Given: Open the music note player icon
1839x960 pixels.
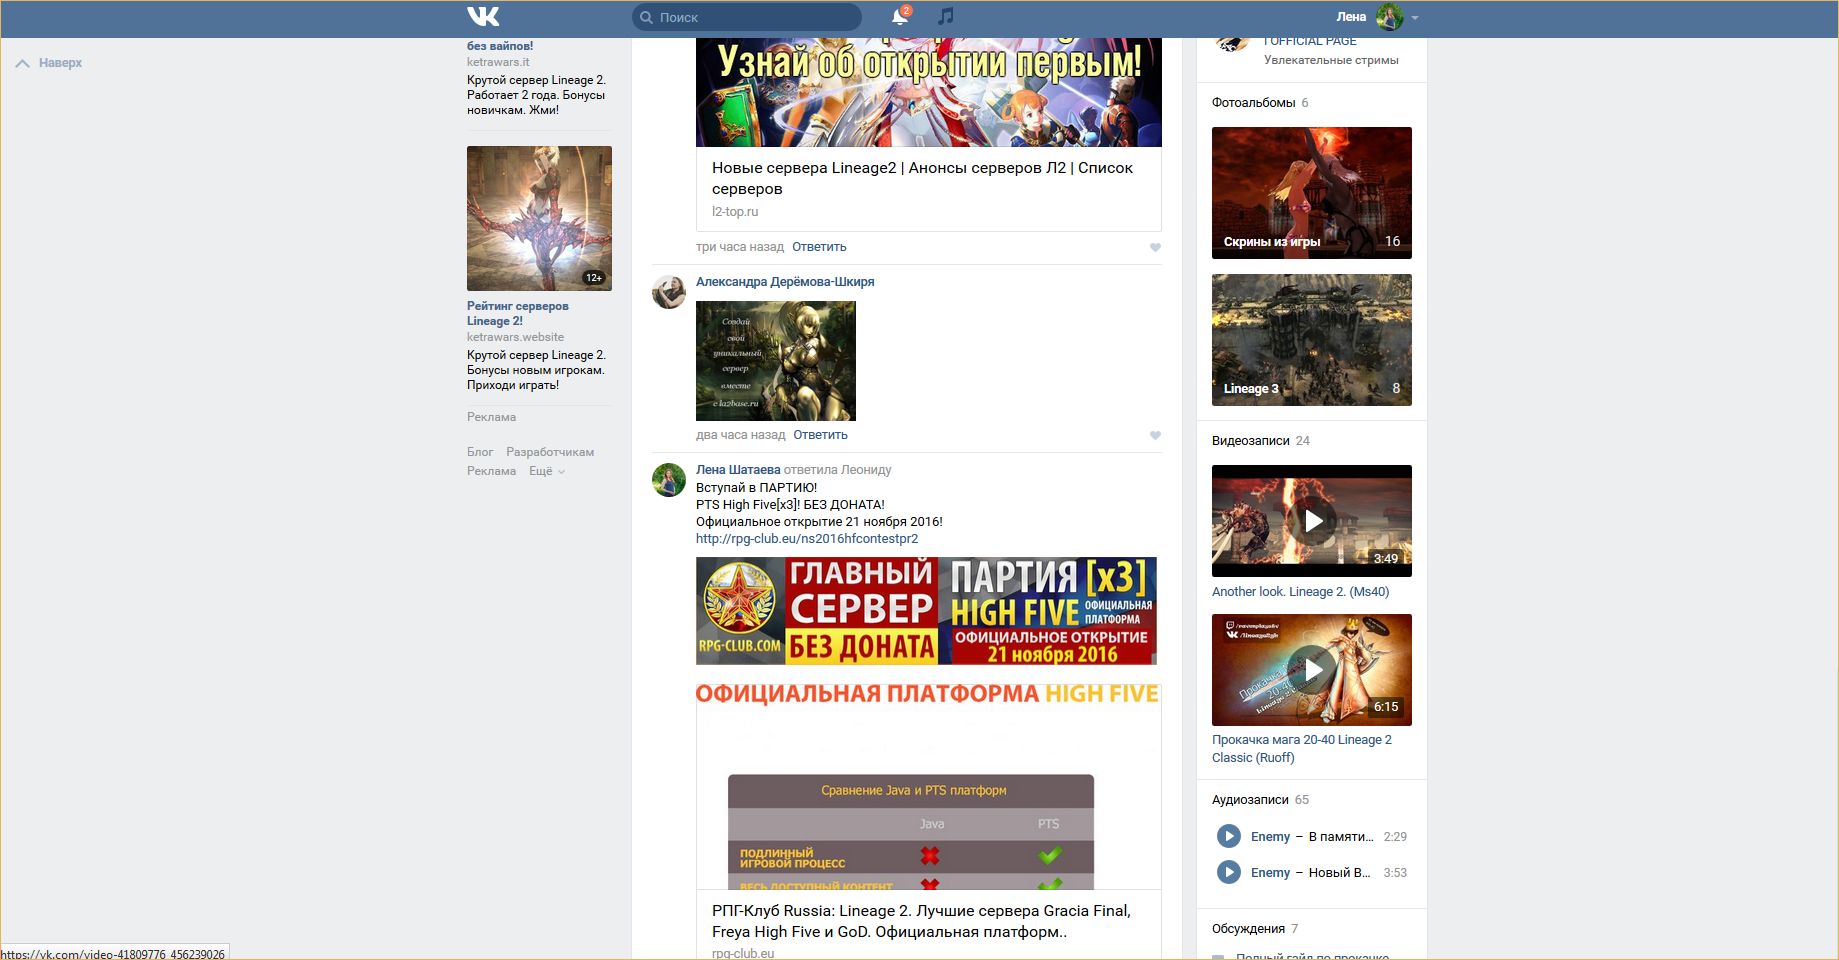Looking at the screenshot, I should (x=946, y=16).
